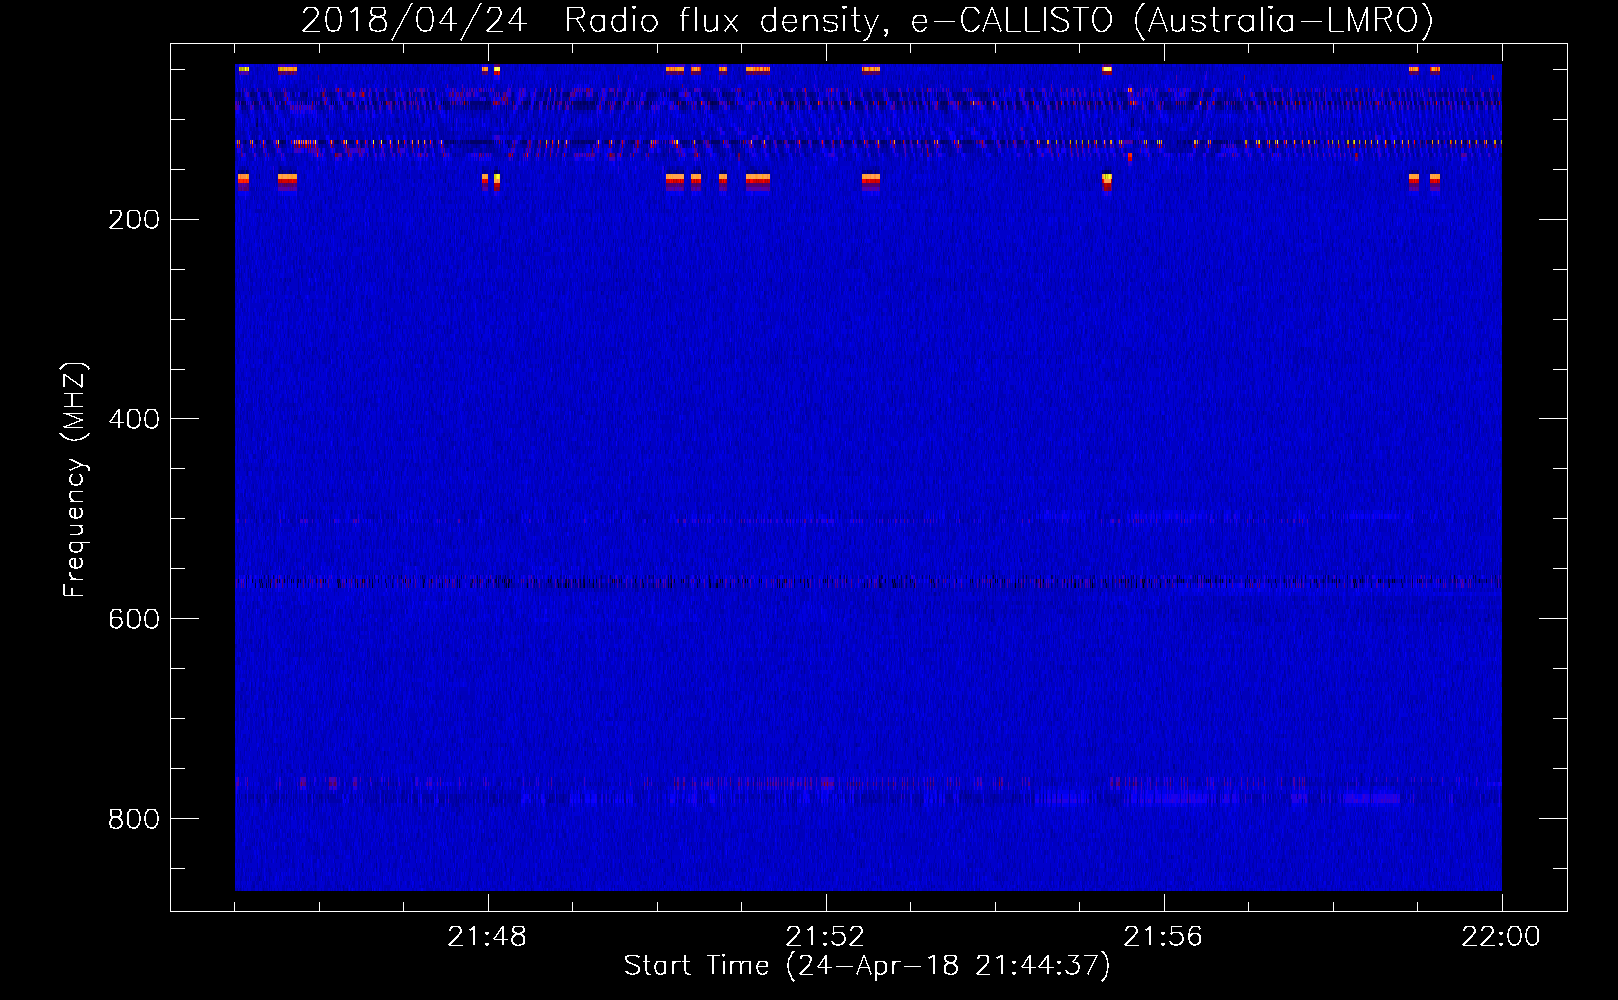This screenshot has width=1618, height=1000.
Task: Click the '200' frequency tick label
Action: (134, 219)
